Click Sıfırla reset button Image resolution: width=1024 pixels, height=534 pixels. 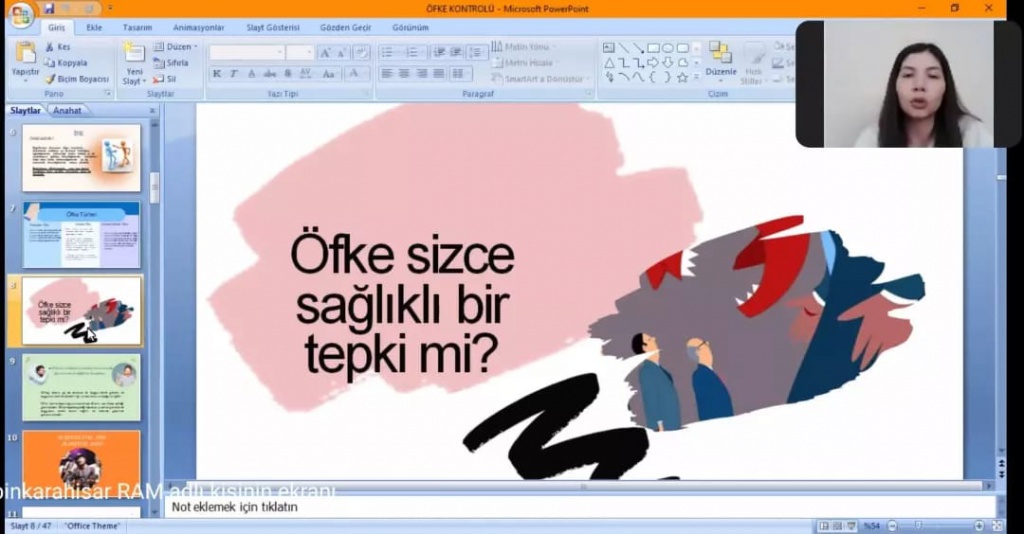coord(172,63)
